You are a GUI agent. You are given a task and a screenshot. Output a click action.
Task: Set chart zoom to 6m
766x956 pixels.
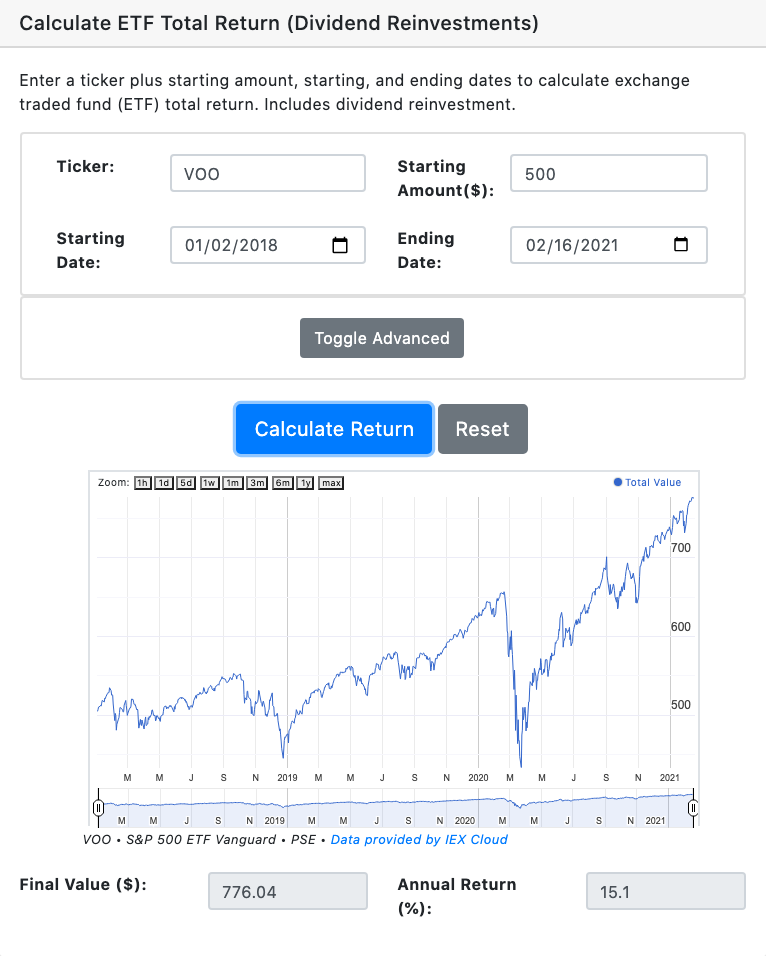pos(282,483)
